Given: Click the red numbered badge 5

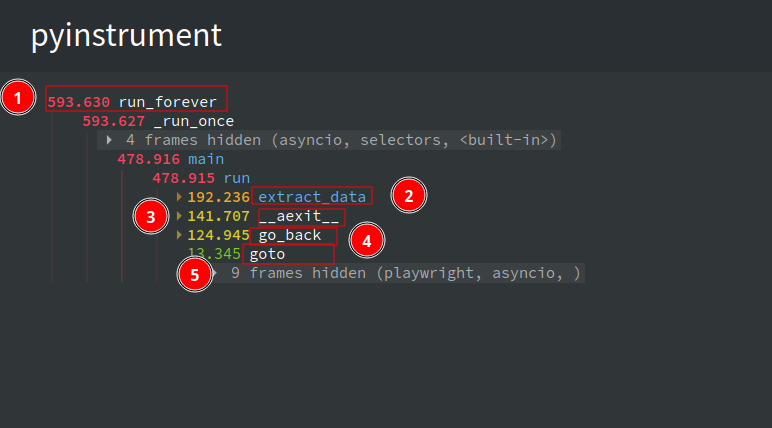Looking at the screenshot, I should 194,274.
